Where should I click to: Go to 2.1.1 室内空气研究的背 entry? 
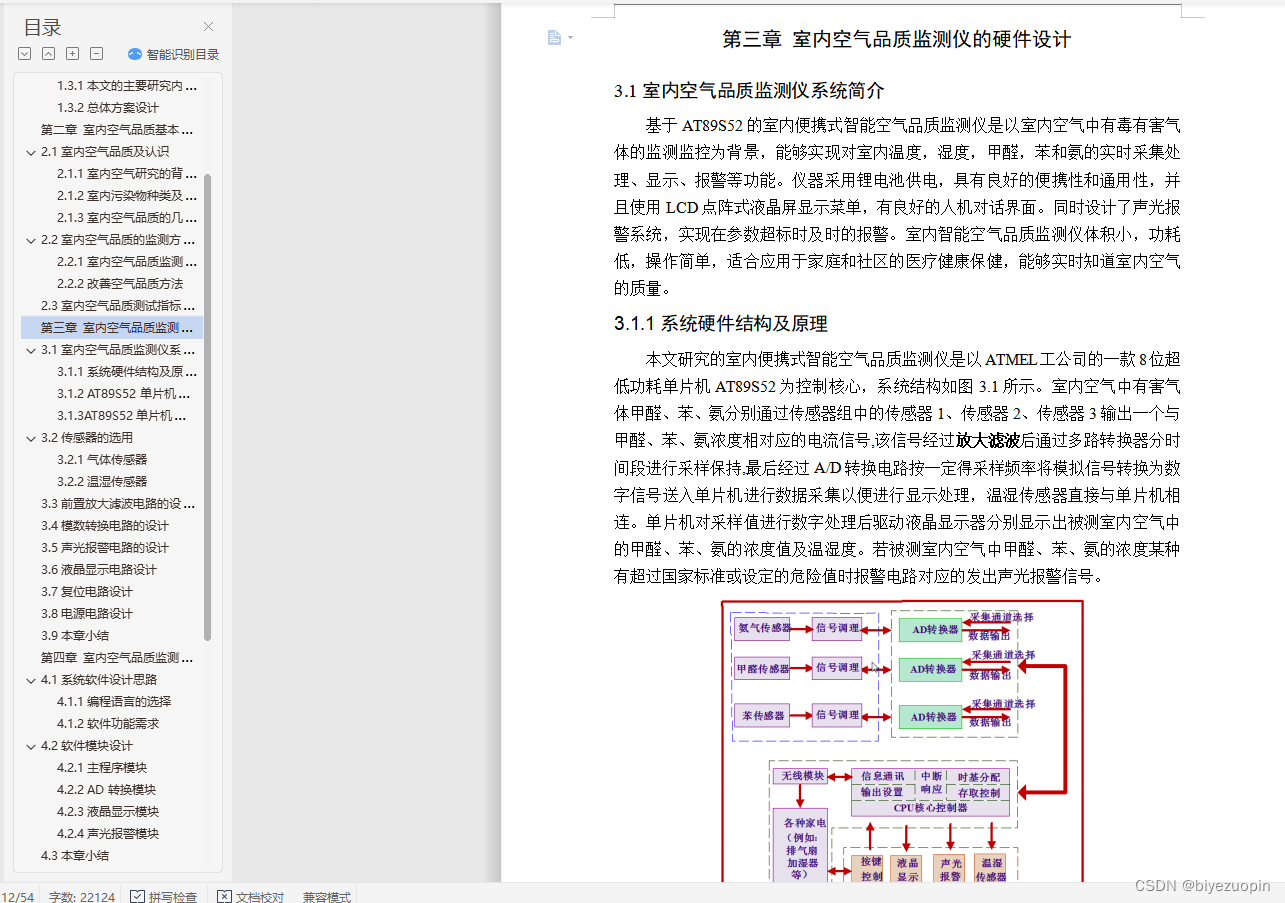point(126,174)
